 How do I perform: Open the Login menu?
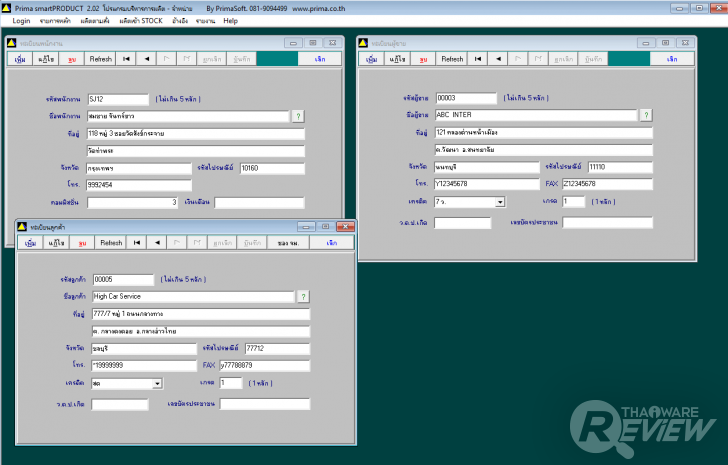click(x=21, y=21)
